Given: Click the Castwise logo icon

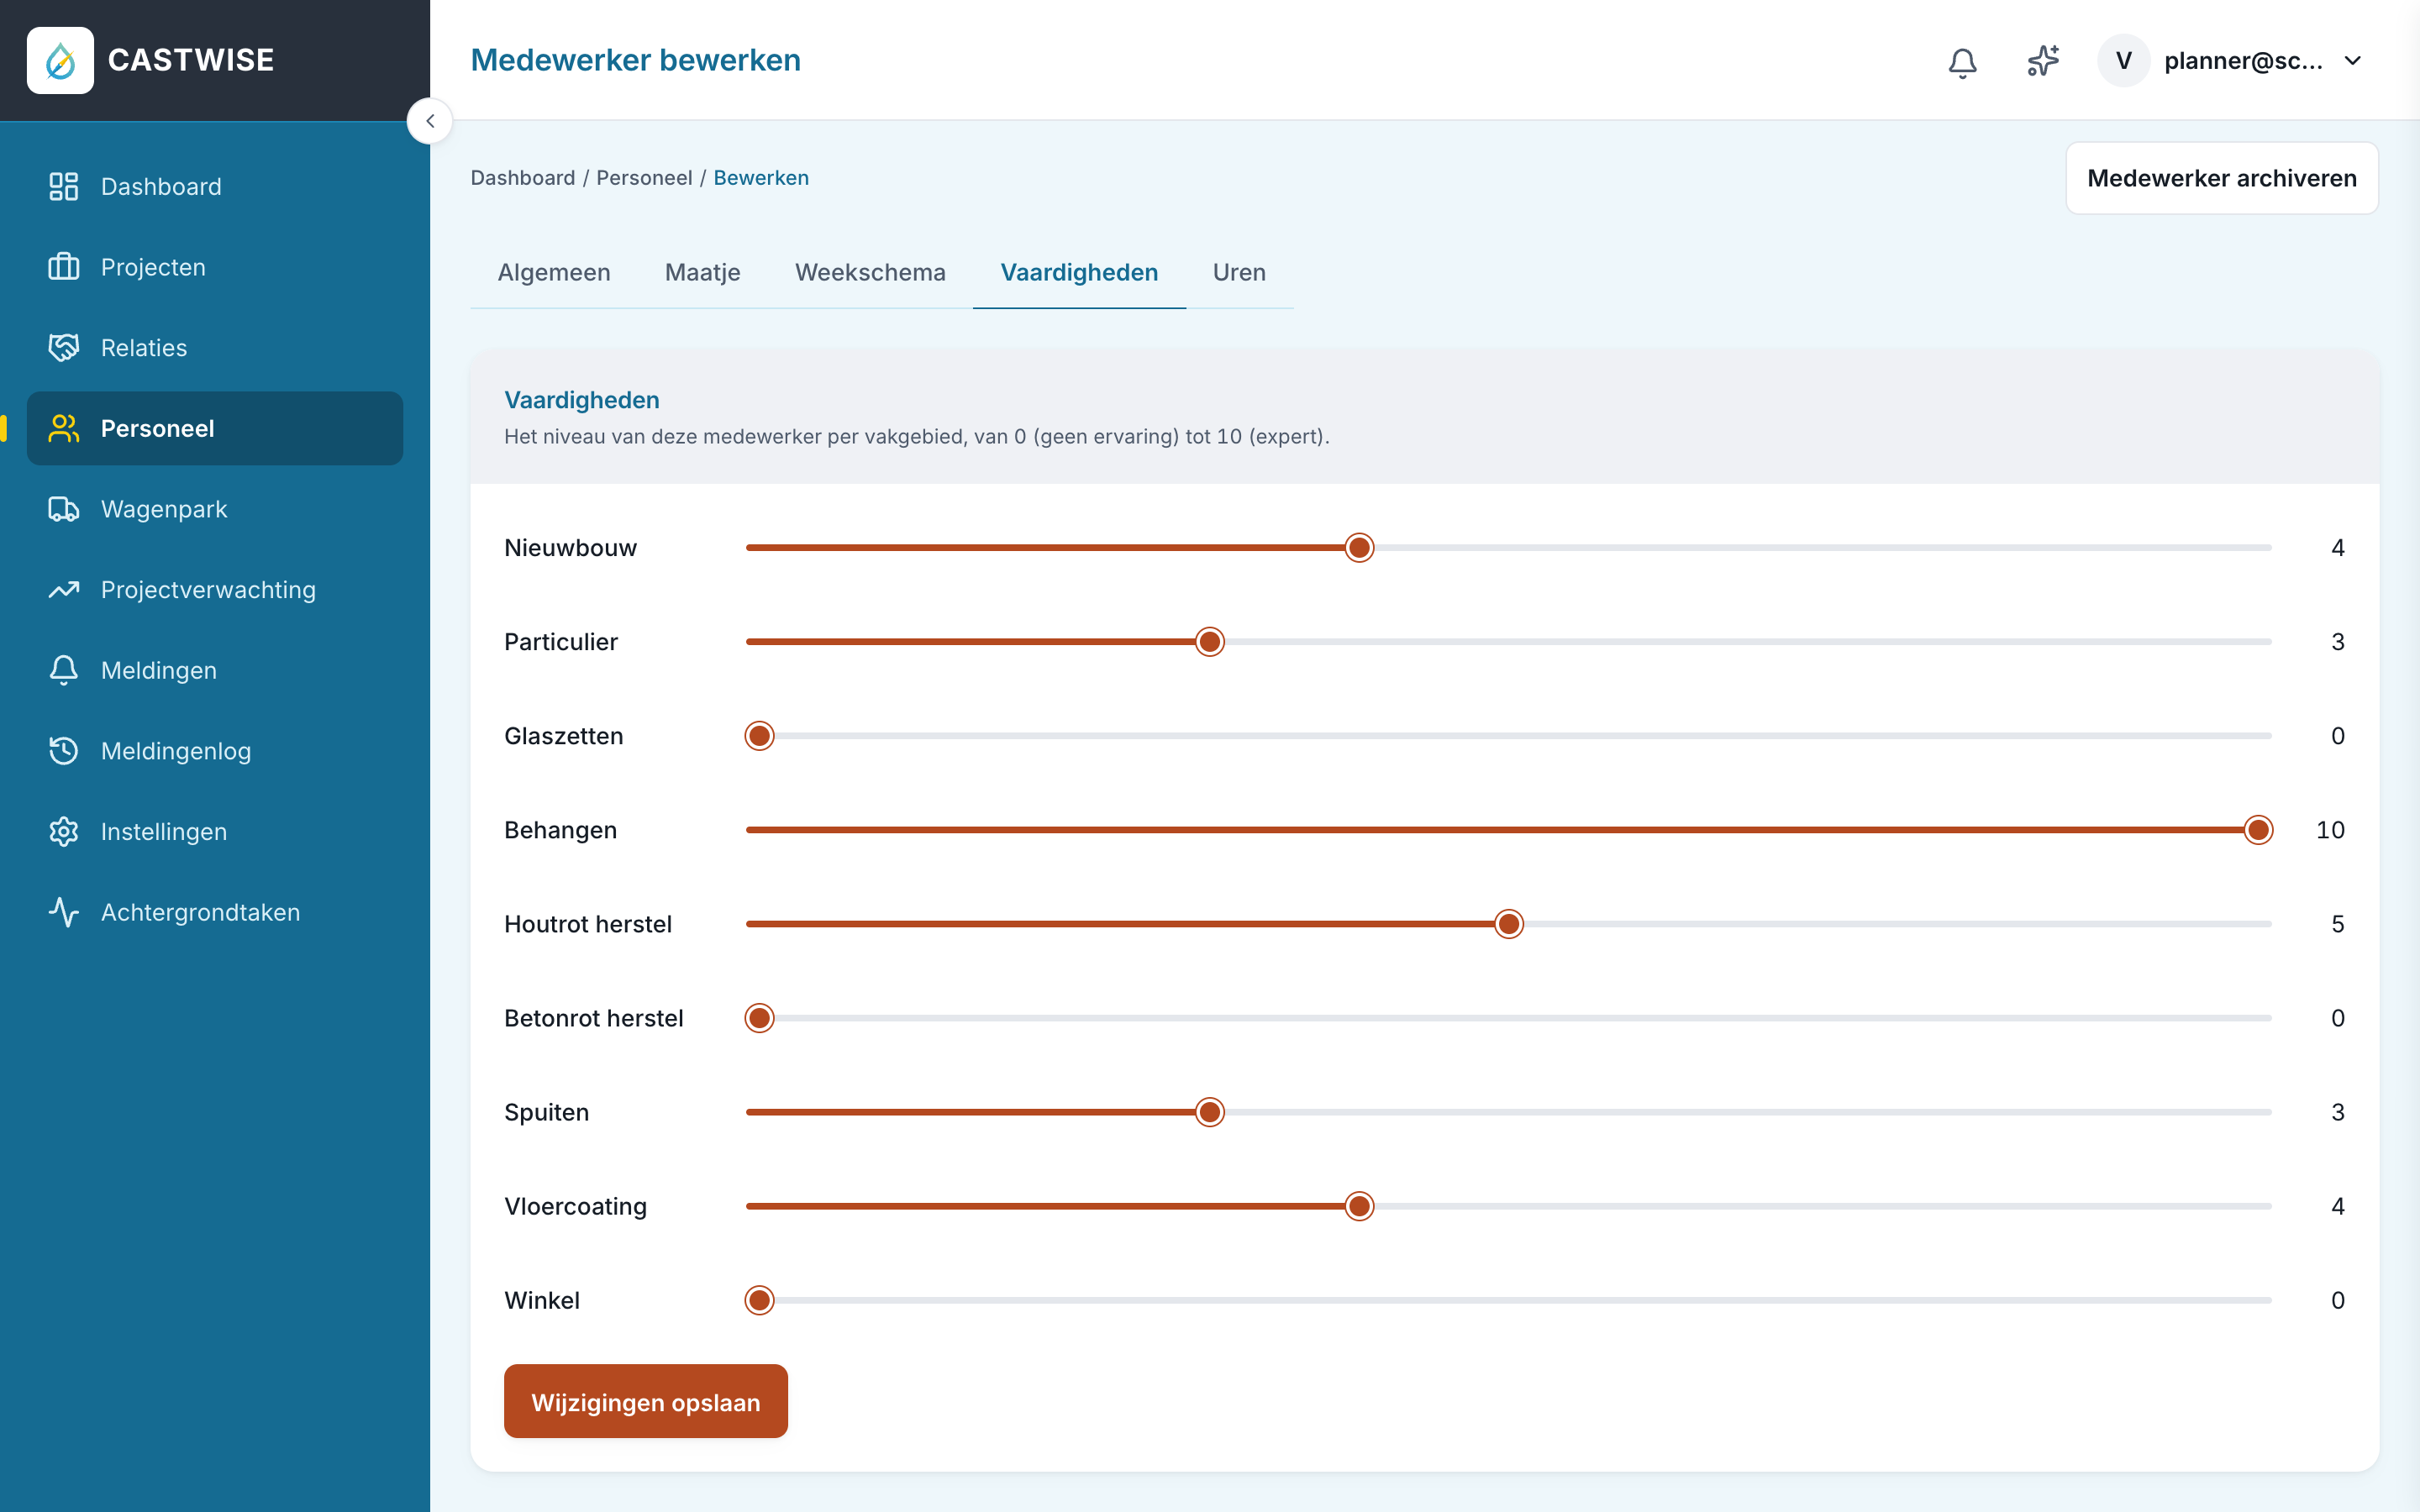Looking at the screenshot, I should coord(60,60).
